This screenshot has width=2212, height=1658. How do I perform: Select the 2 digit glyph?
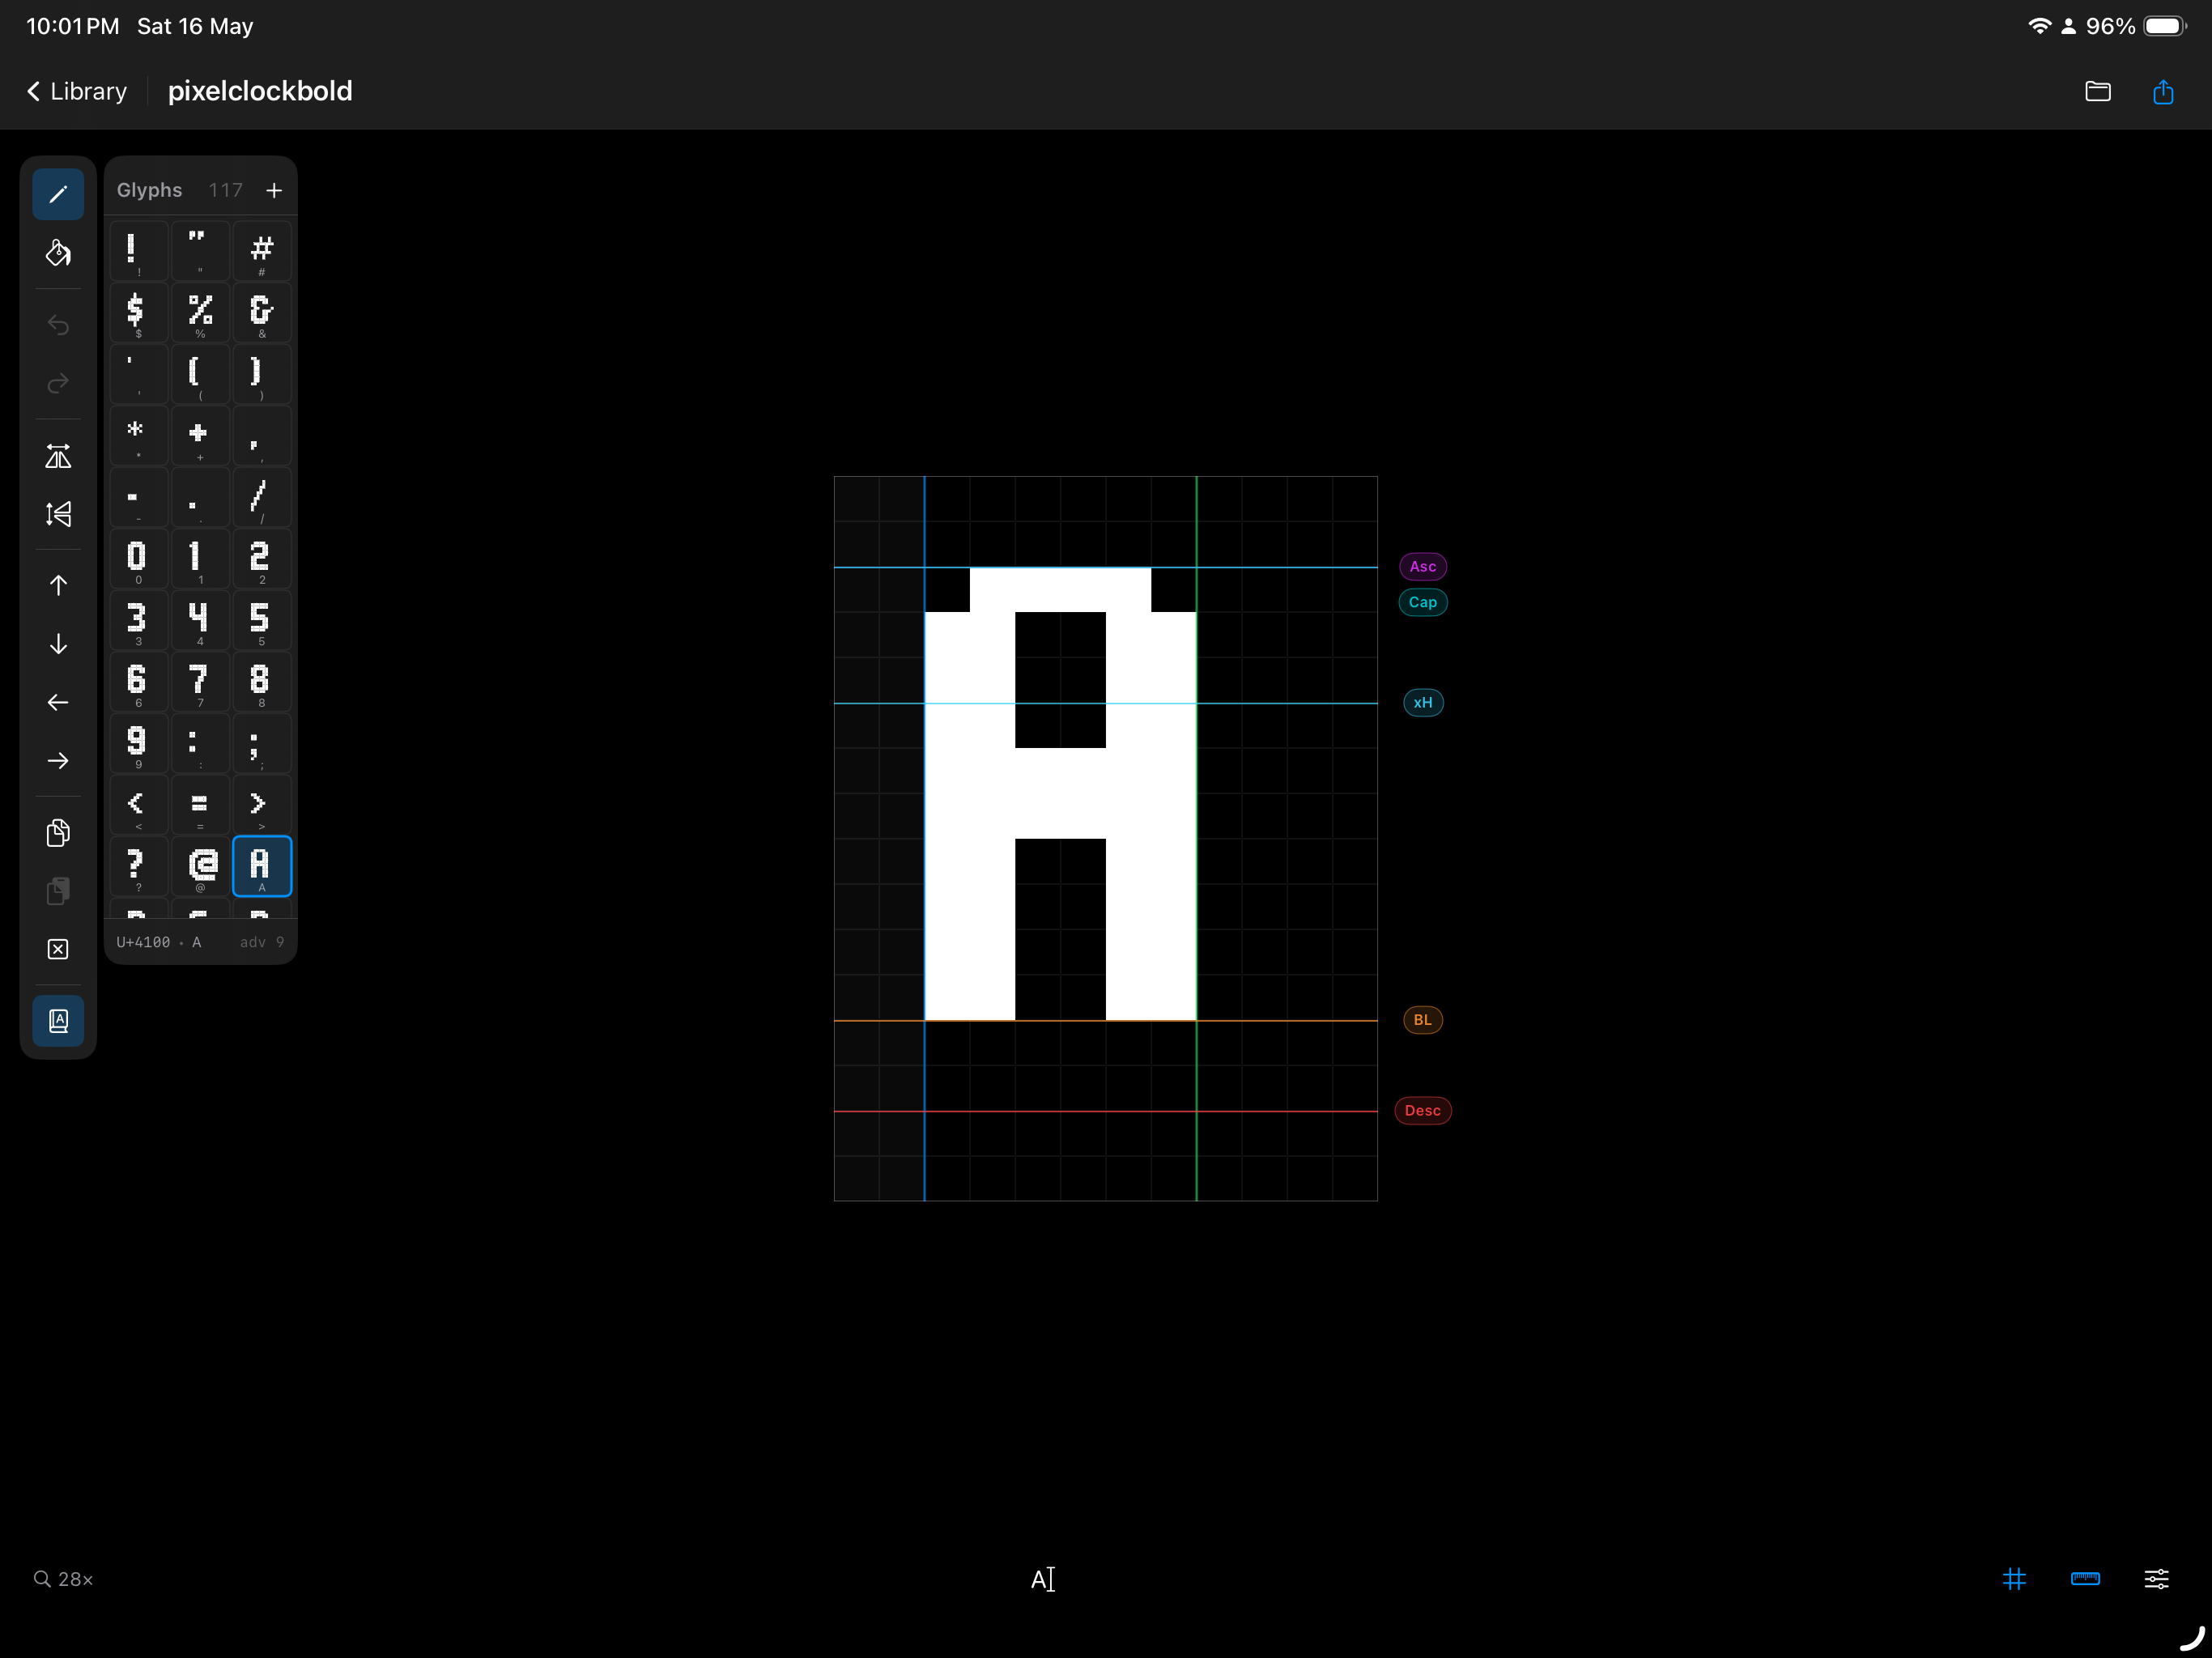(x=262, y=559)
